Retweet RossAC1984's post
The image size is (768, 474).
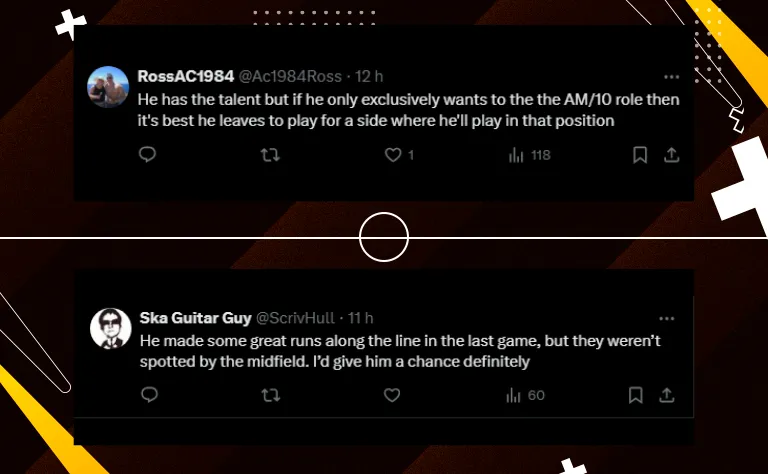270,155
